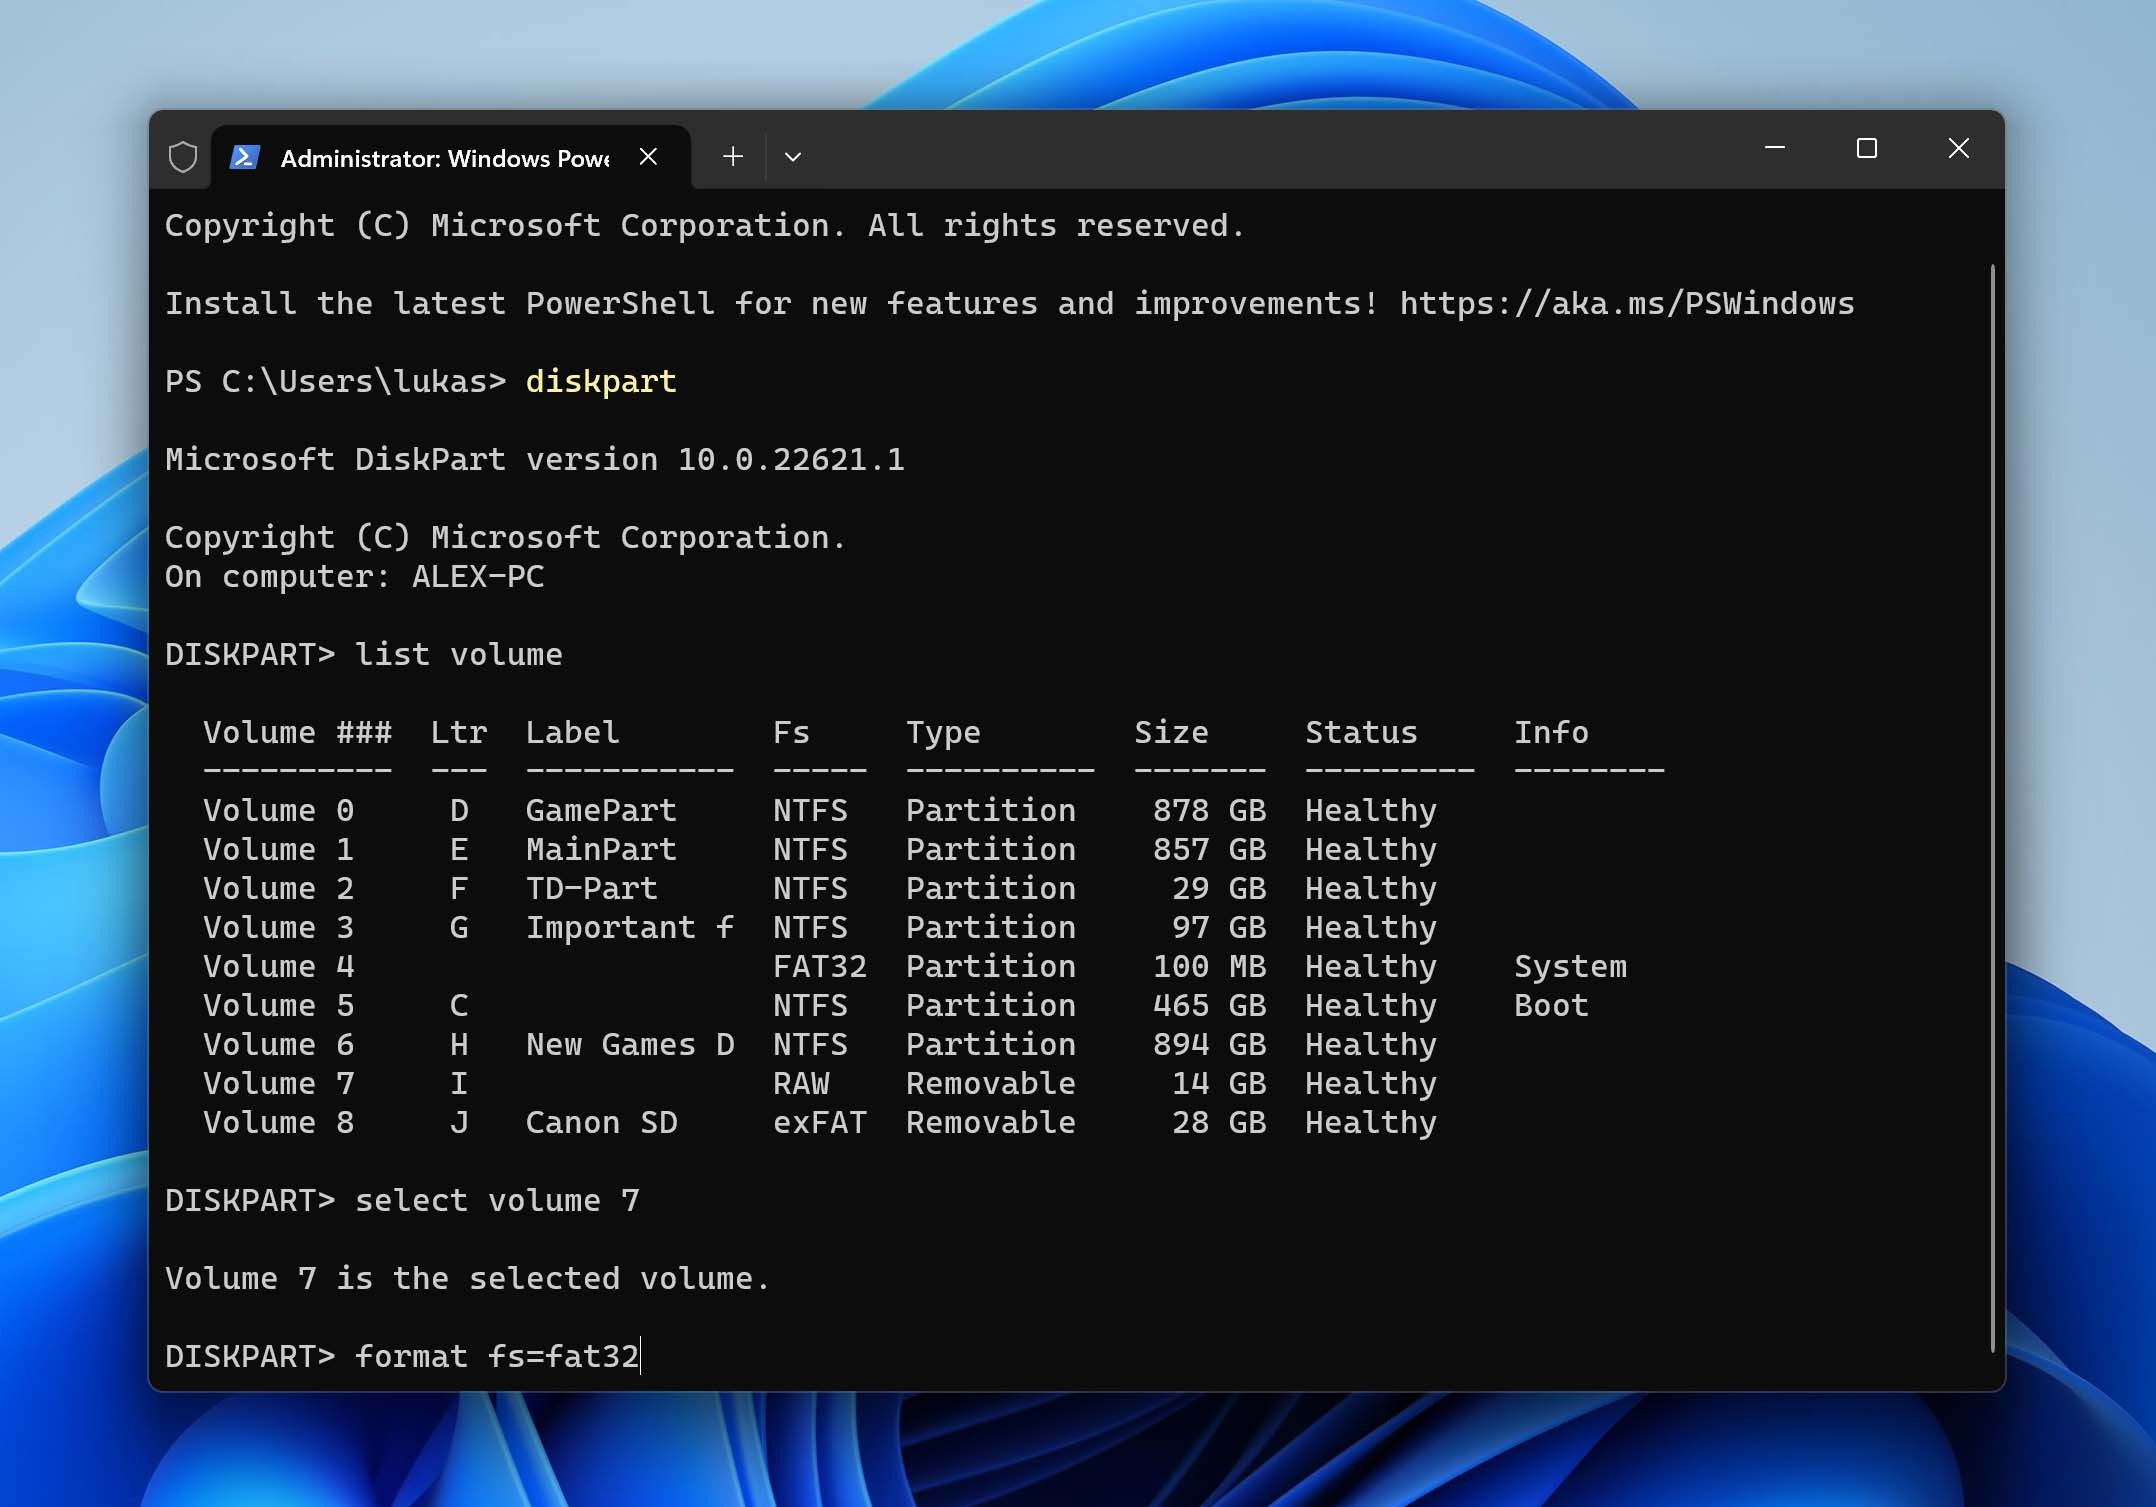Click 'Important f' label in Volume 3 row

pos(630,927)
